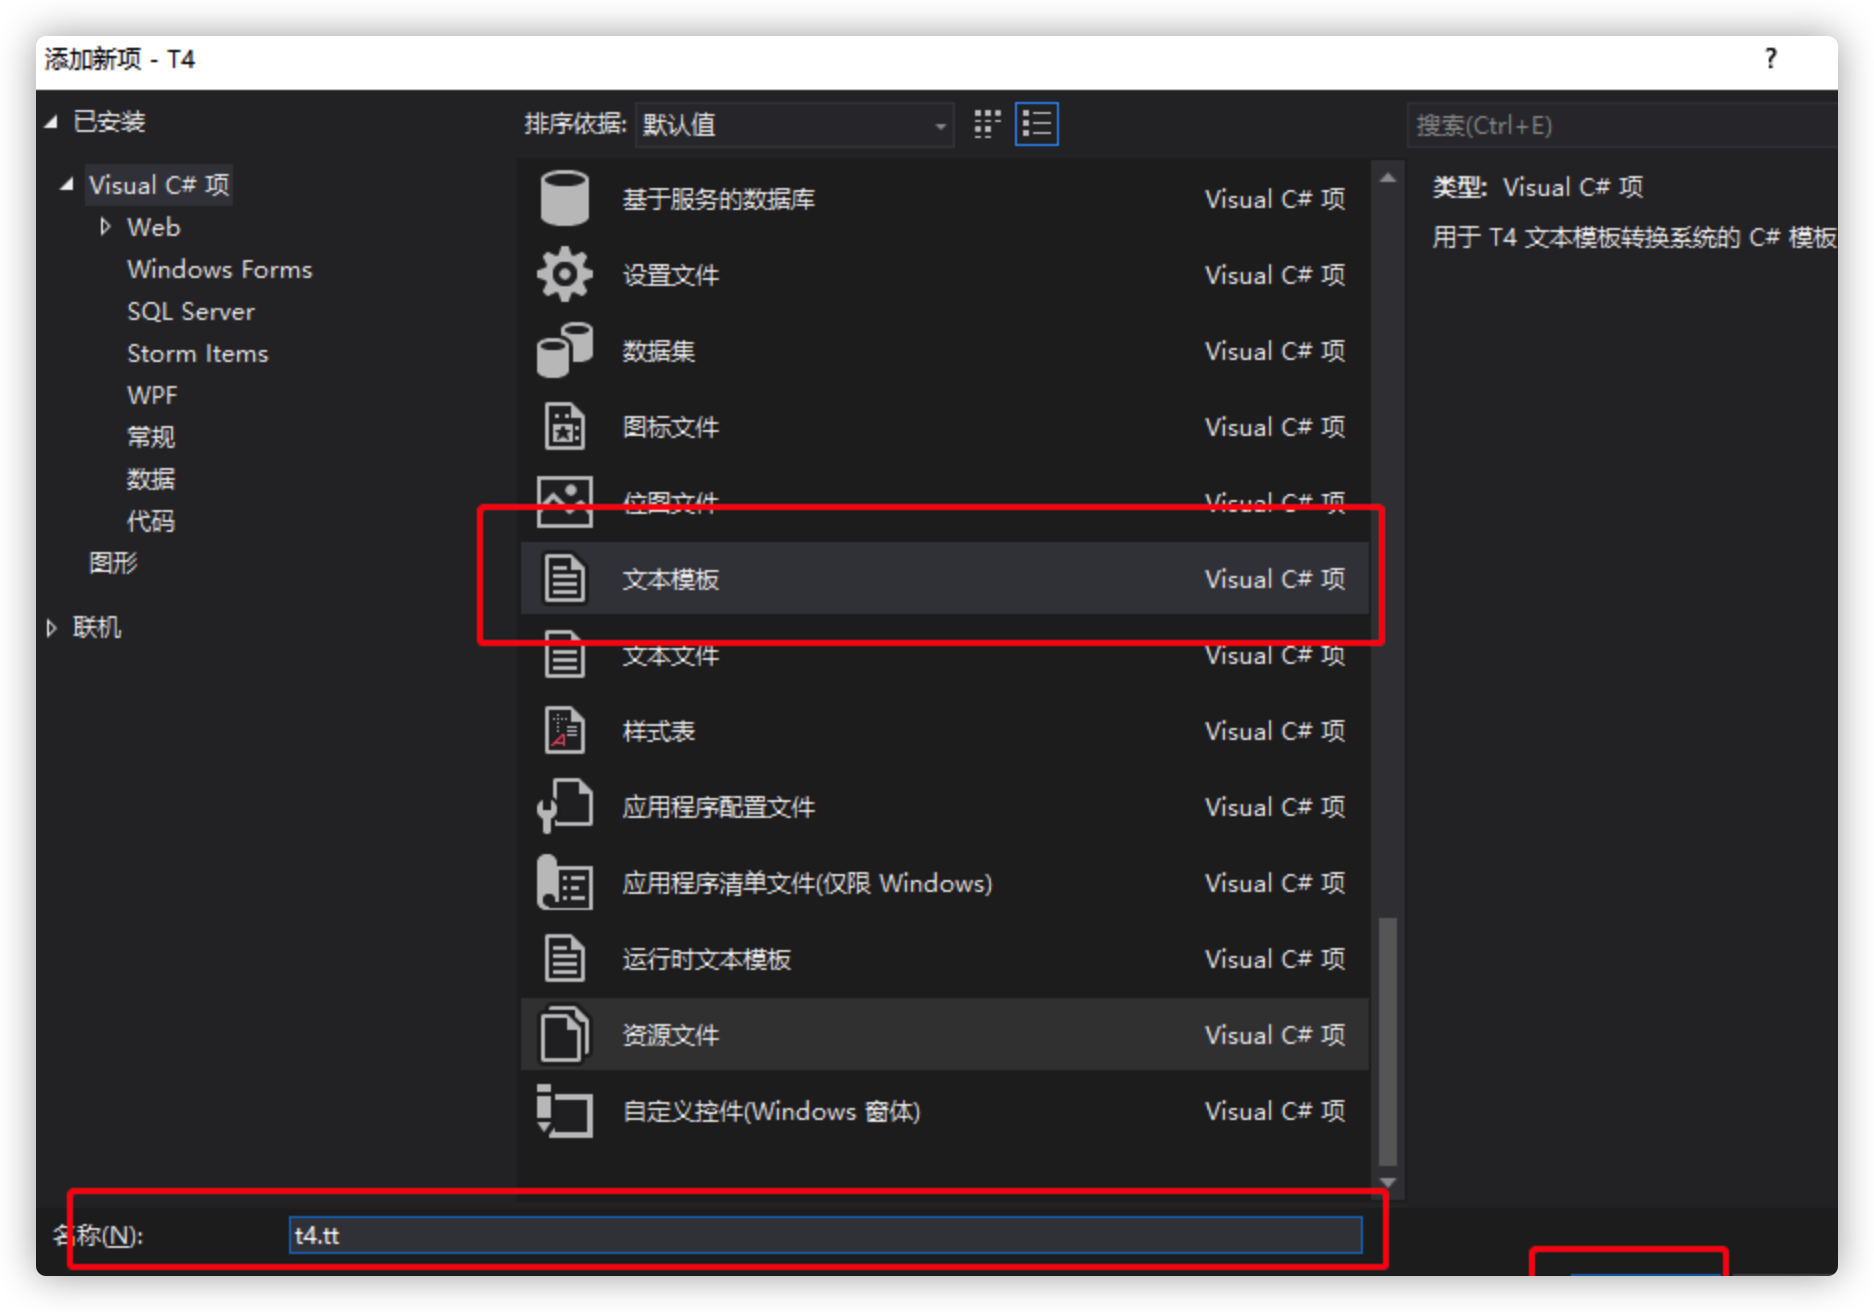Viewport: 1874px width, 1312px height.
Task: Switch to small icons grid view
Action: 987,124
